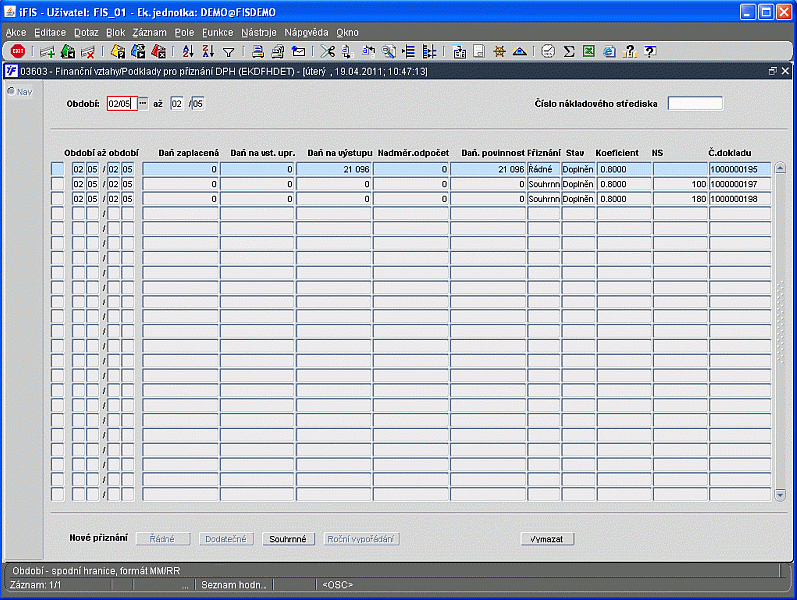The width and height of the screenshot is (797, 600).
Task: Sort descending with the Z-A icon
Action: pyautogui.click(x=208, y=51)
